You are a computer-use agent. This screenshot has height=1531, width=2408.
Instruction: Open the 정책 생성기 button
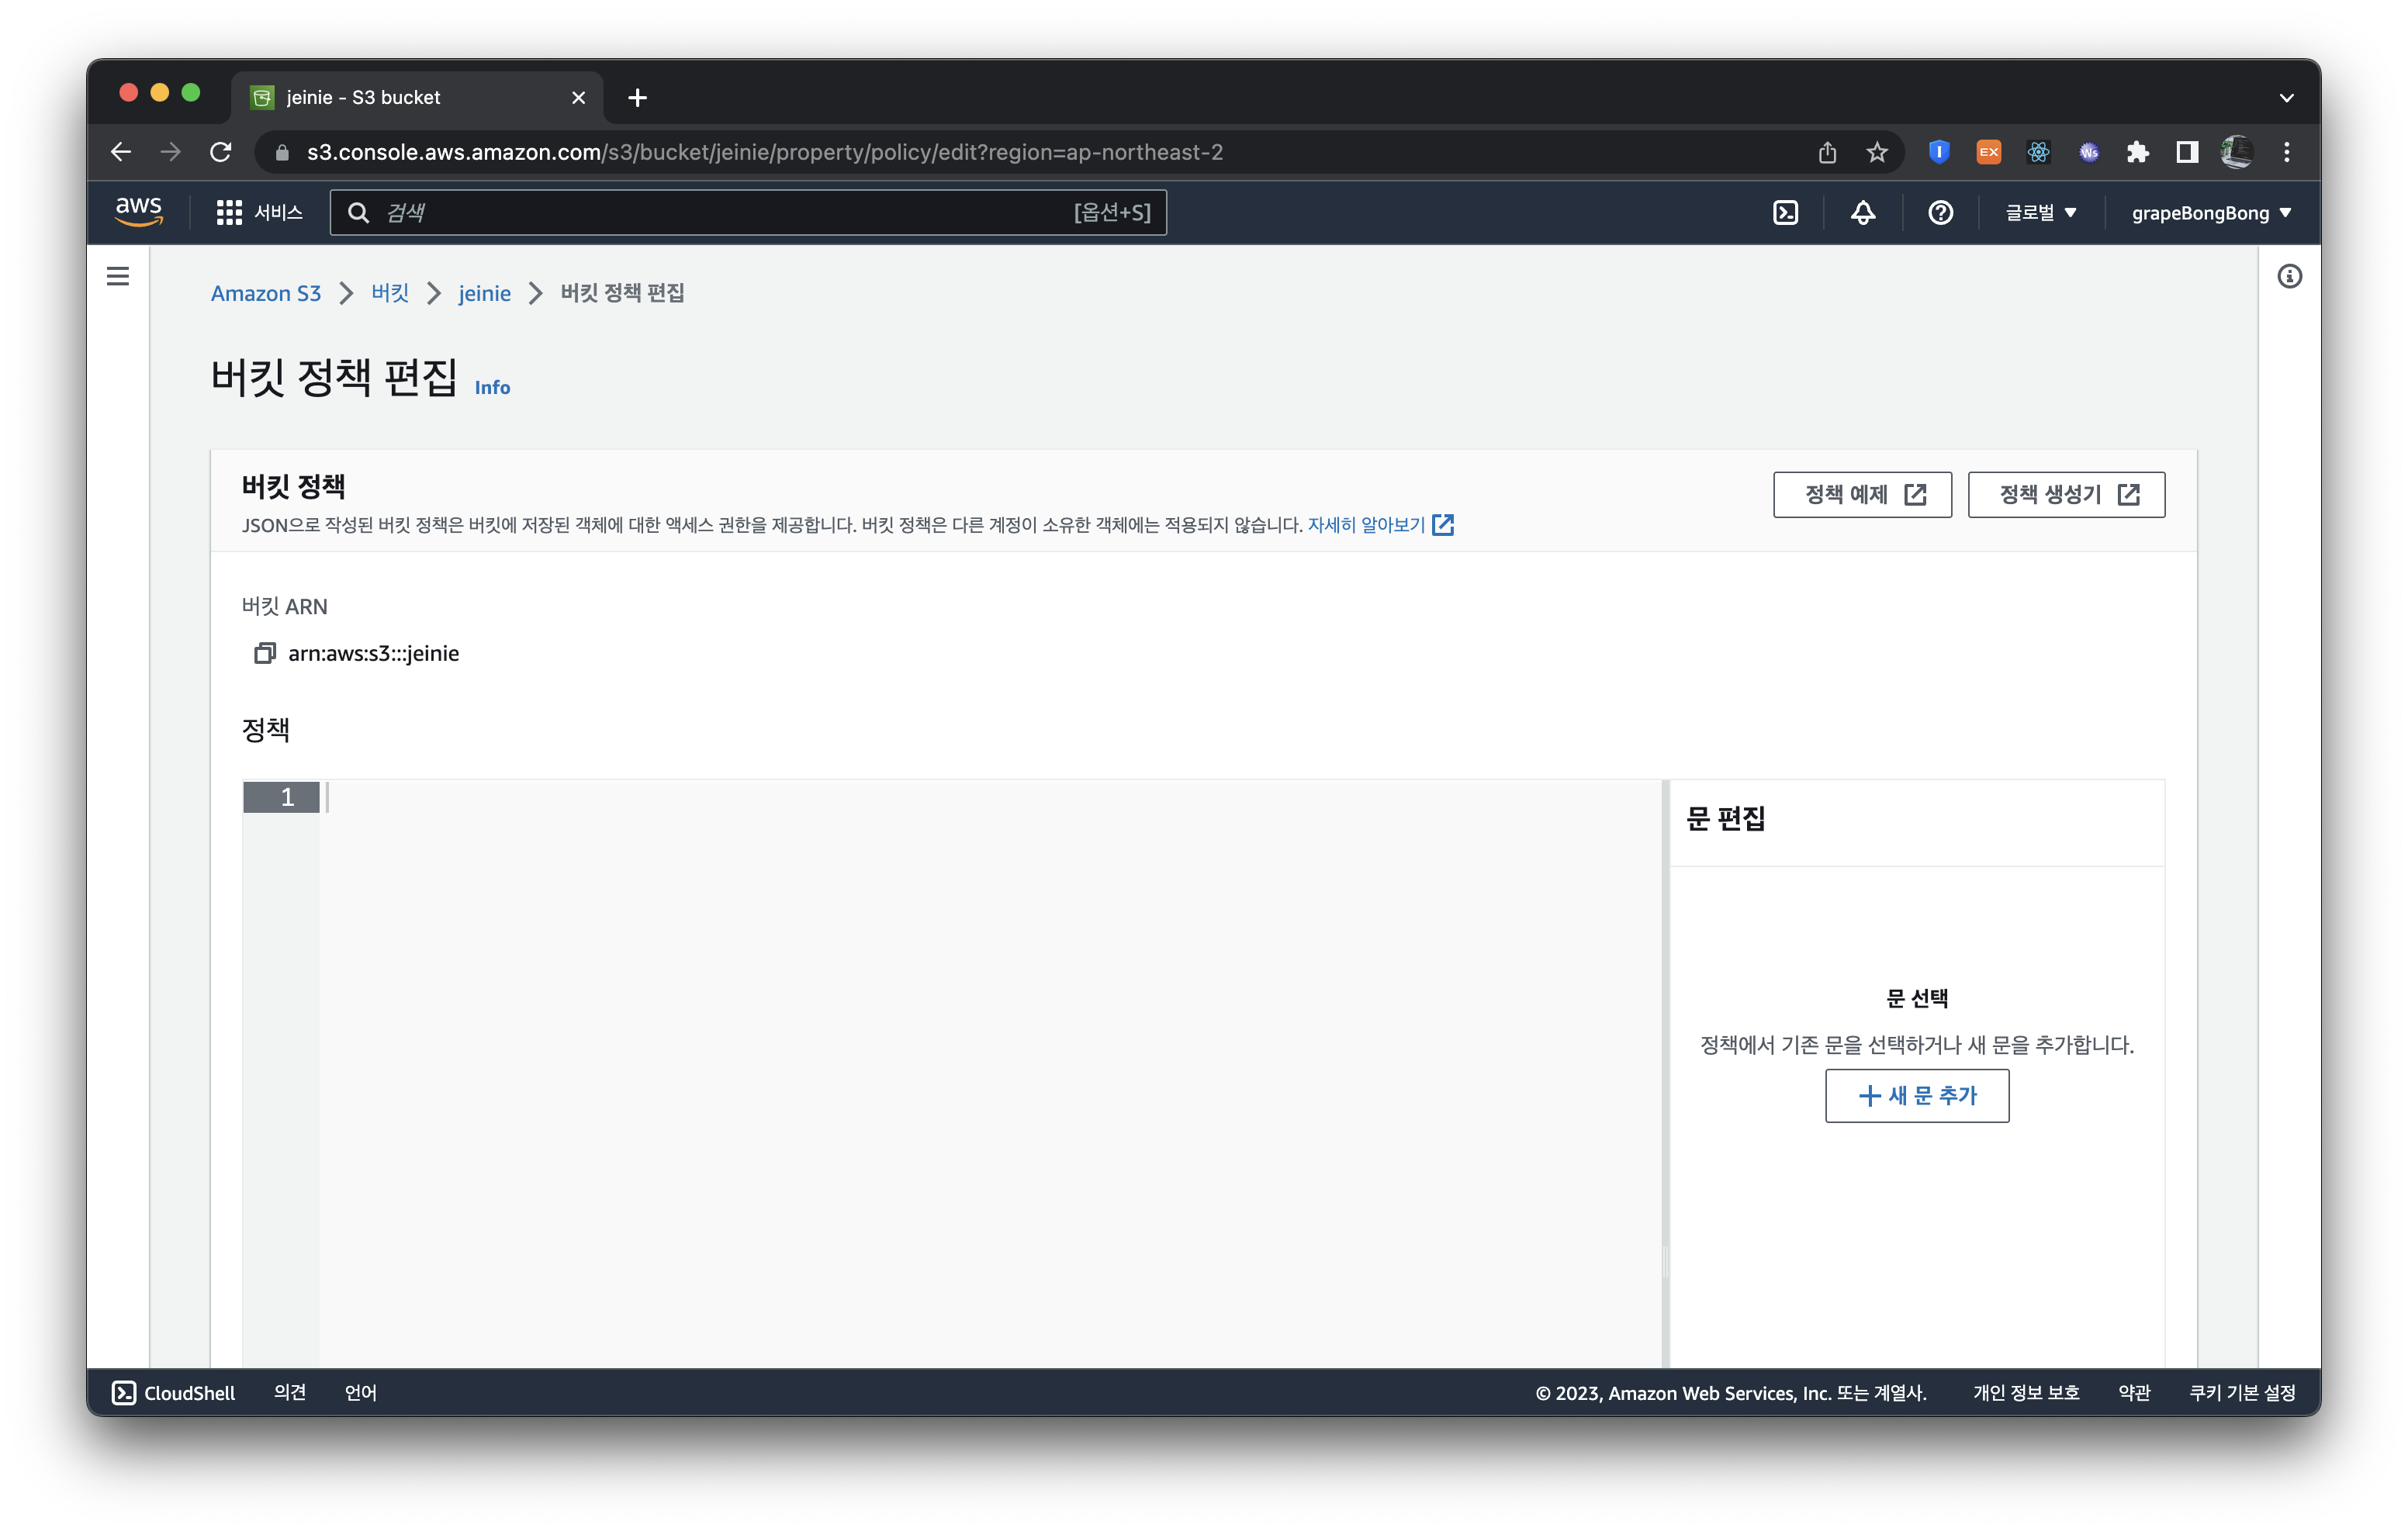pos(2065,494)
